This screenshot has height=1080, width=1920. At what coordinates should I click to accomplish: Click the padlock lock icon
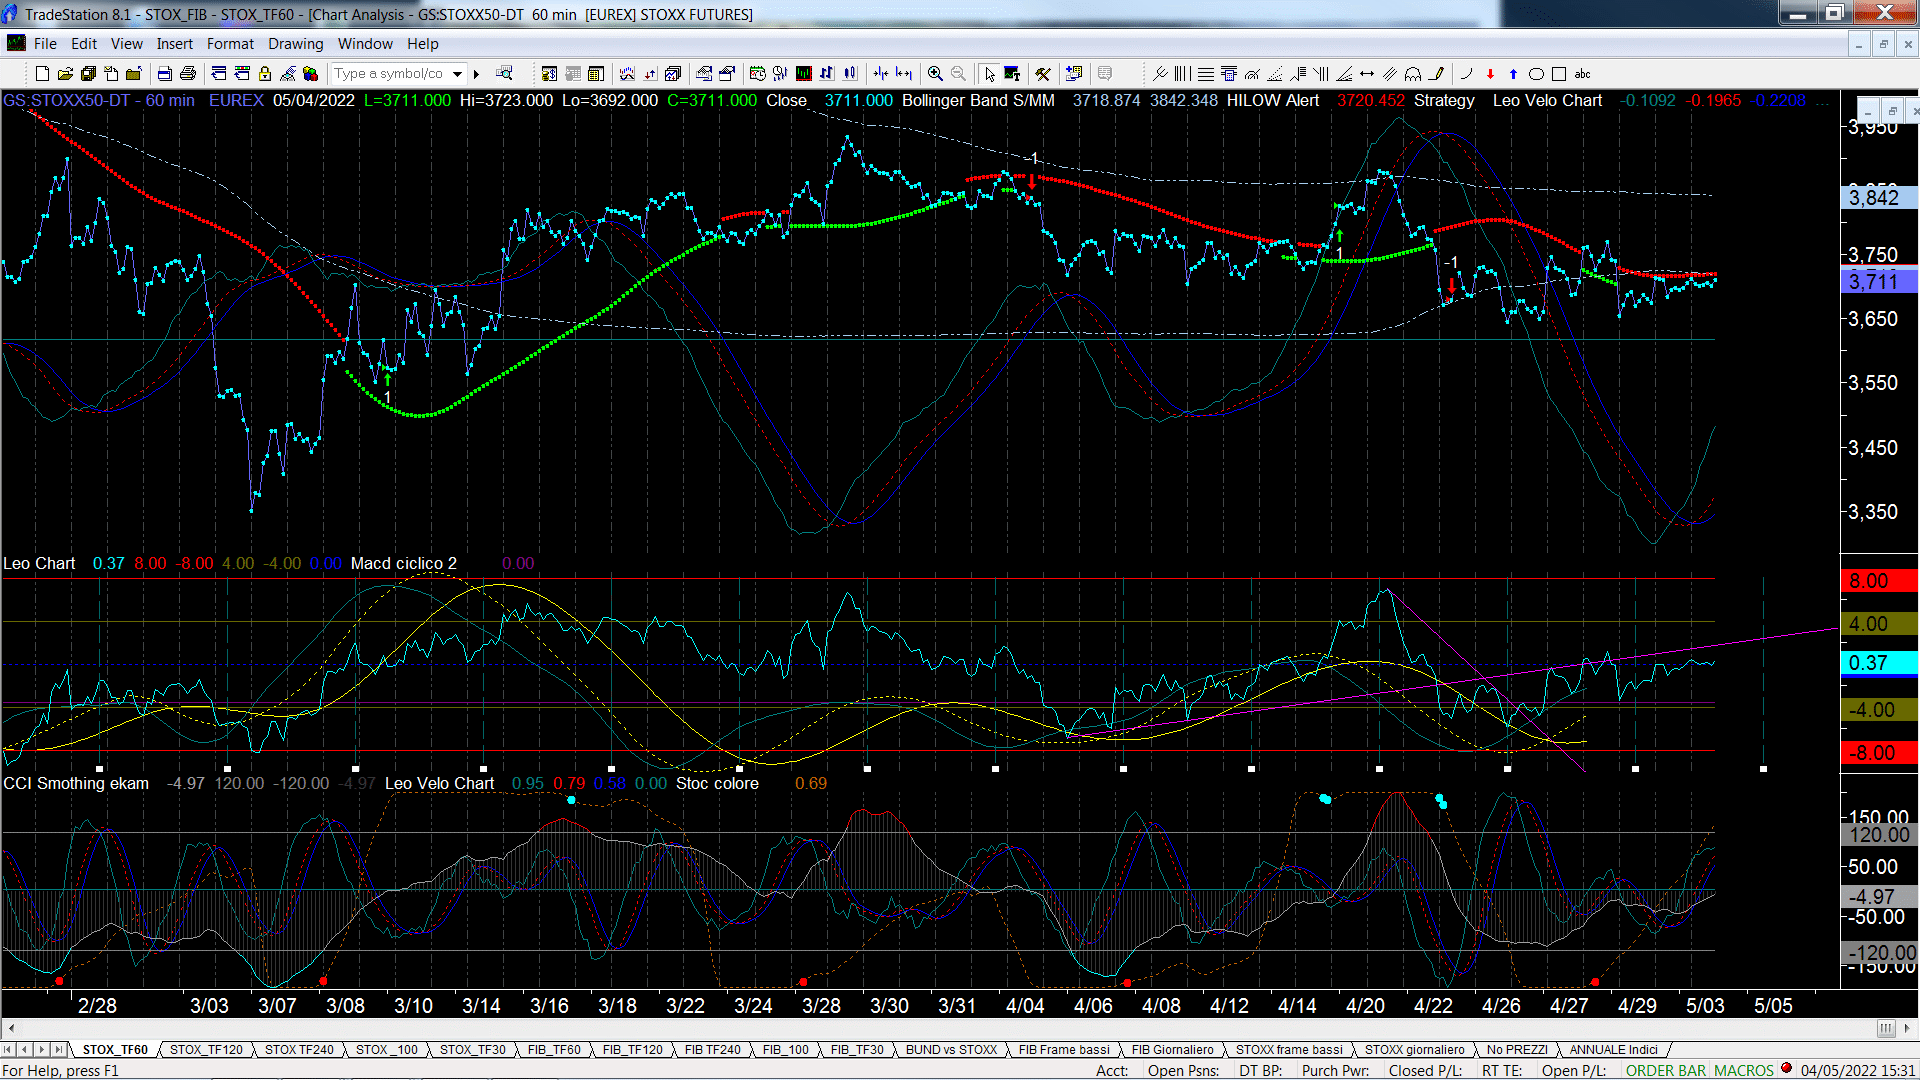(x=265, y=73)
